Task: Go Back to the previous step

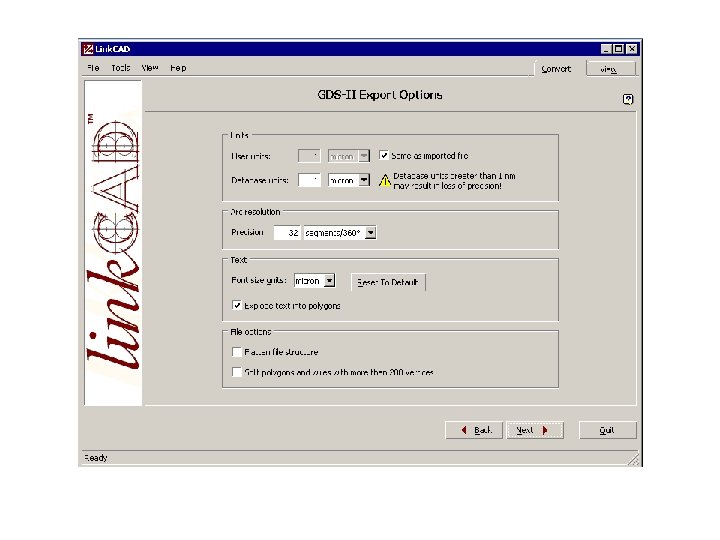Action: click(474, 430)
